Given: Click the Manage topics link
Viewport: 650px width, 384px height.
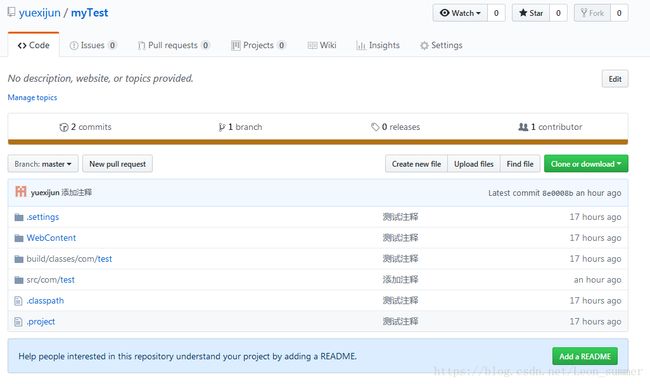Looking at the screenshot, I should pyautogui.click(x=32, y=97).
